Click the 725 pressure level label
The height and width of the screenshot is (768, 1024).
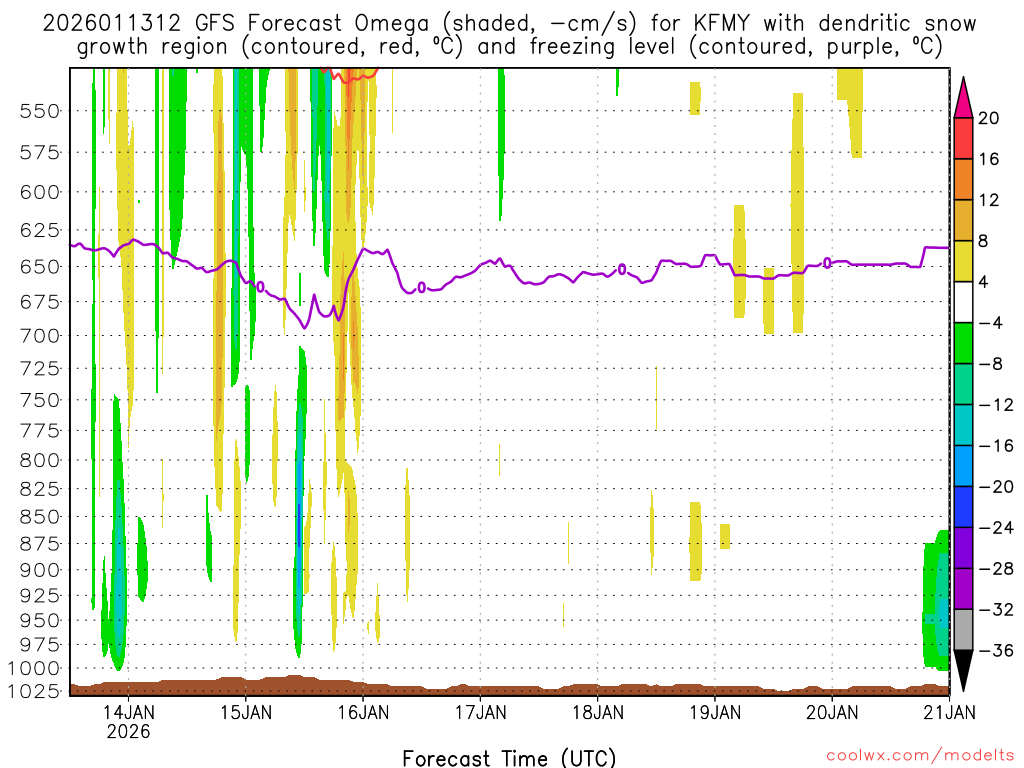point(39,369)
